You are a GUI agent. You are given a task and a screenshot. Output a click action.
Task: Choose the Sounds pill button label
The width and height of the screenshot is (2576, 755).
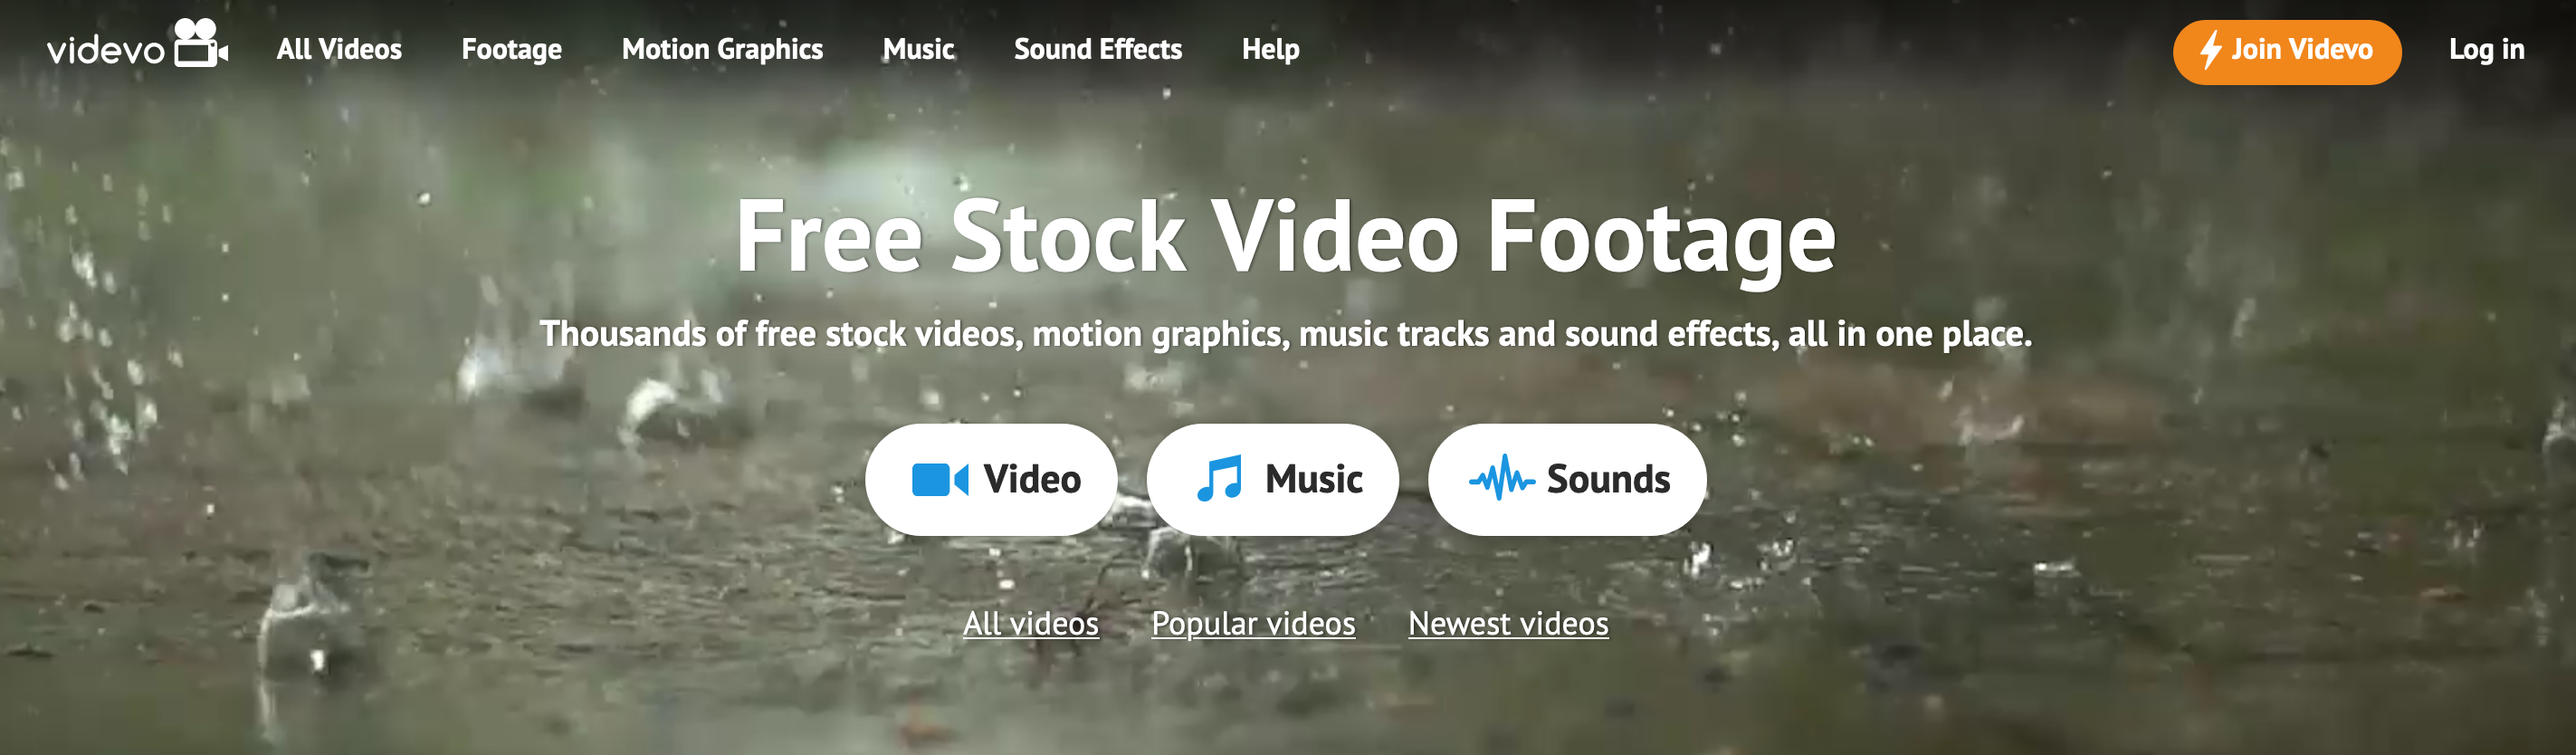tap(1608, 480)
